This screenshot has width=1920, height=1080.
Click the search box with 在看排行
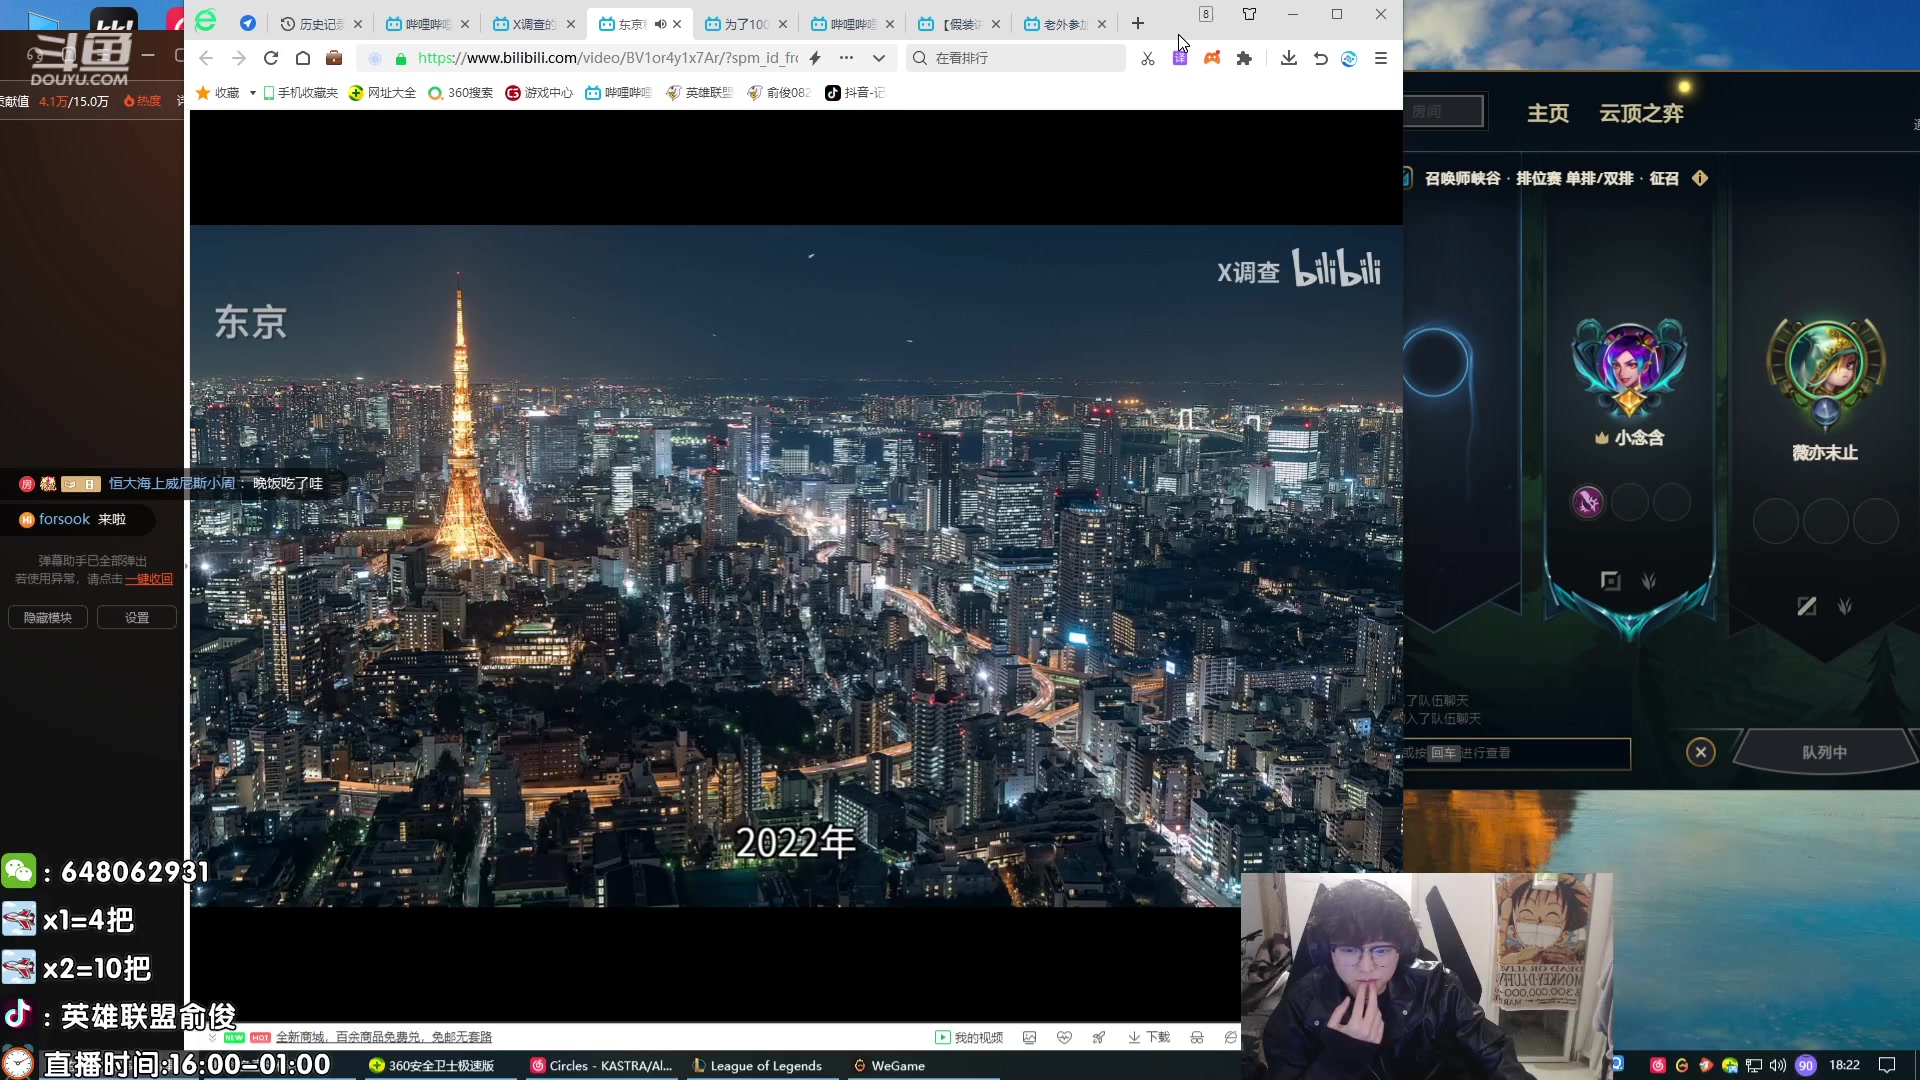pyautogui.click(x=1016, y=58)
